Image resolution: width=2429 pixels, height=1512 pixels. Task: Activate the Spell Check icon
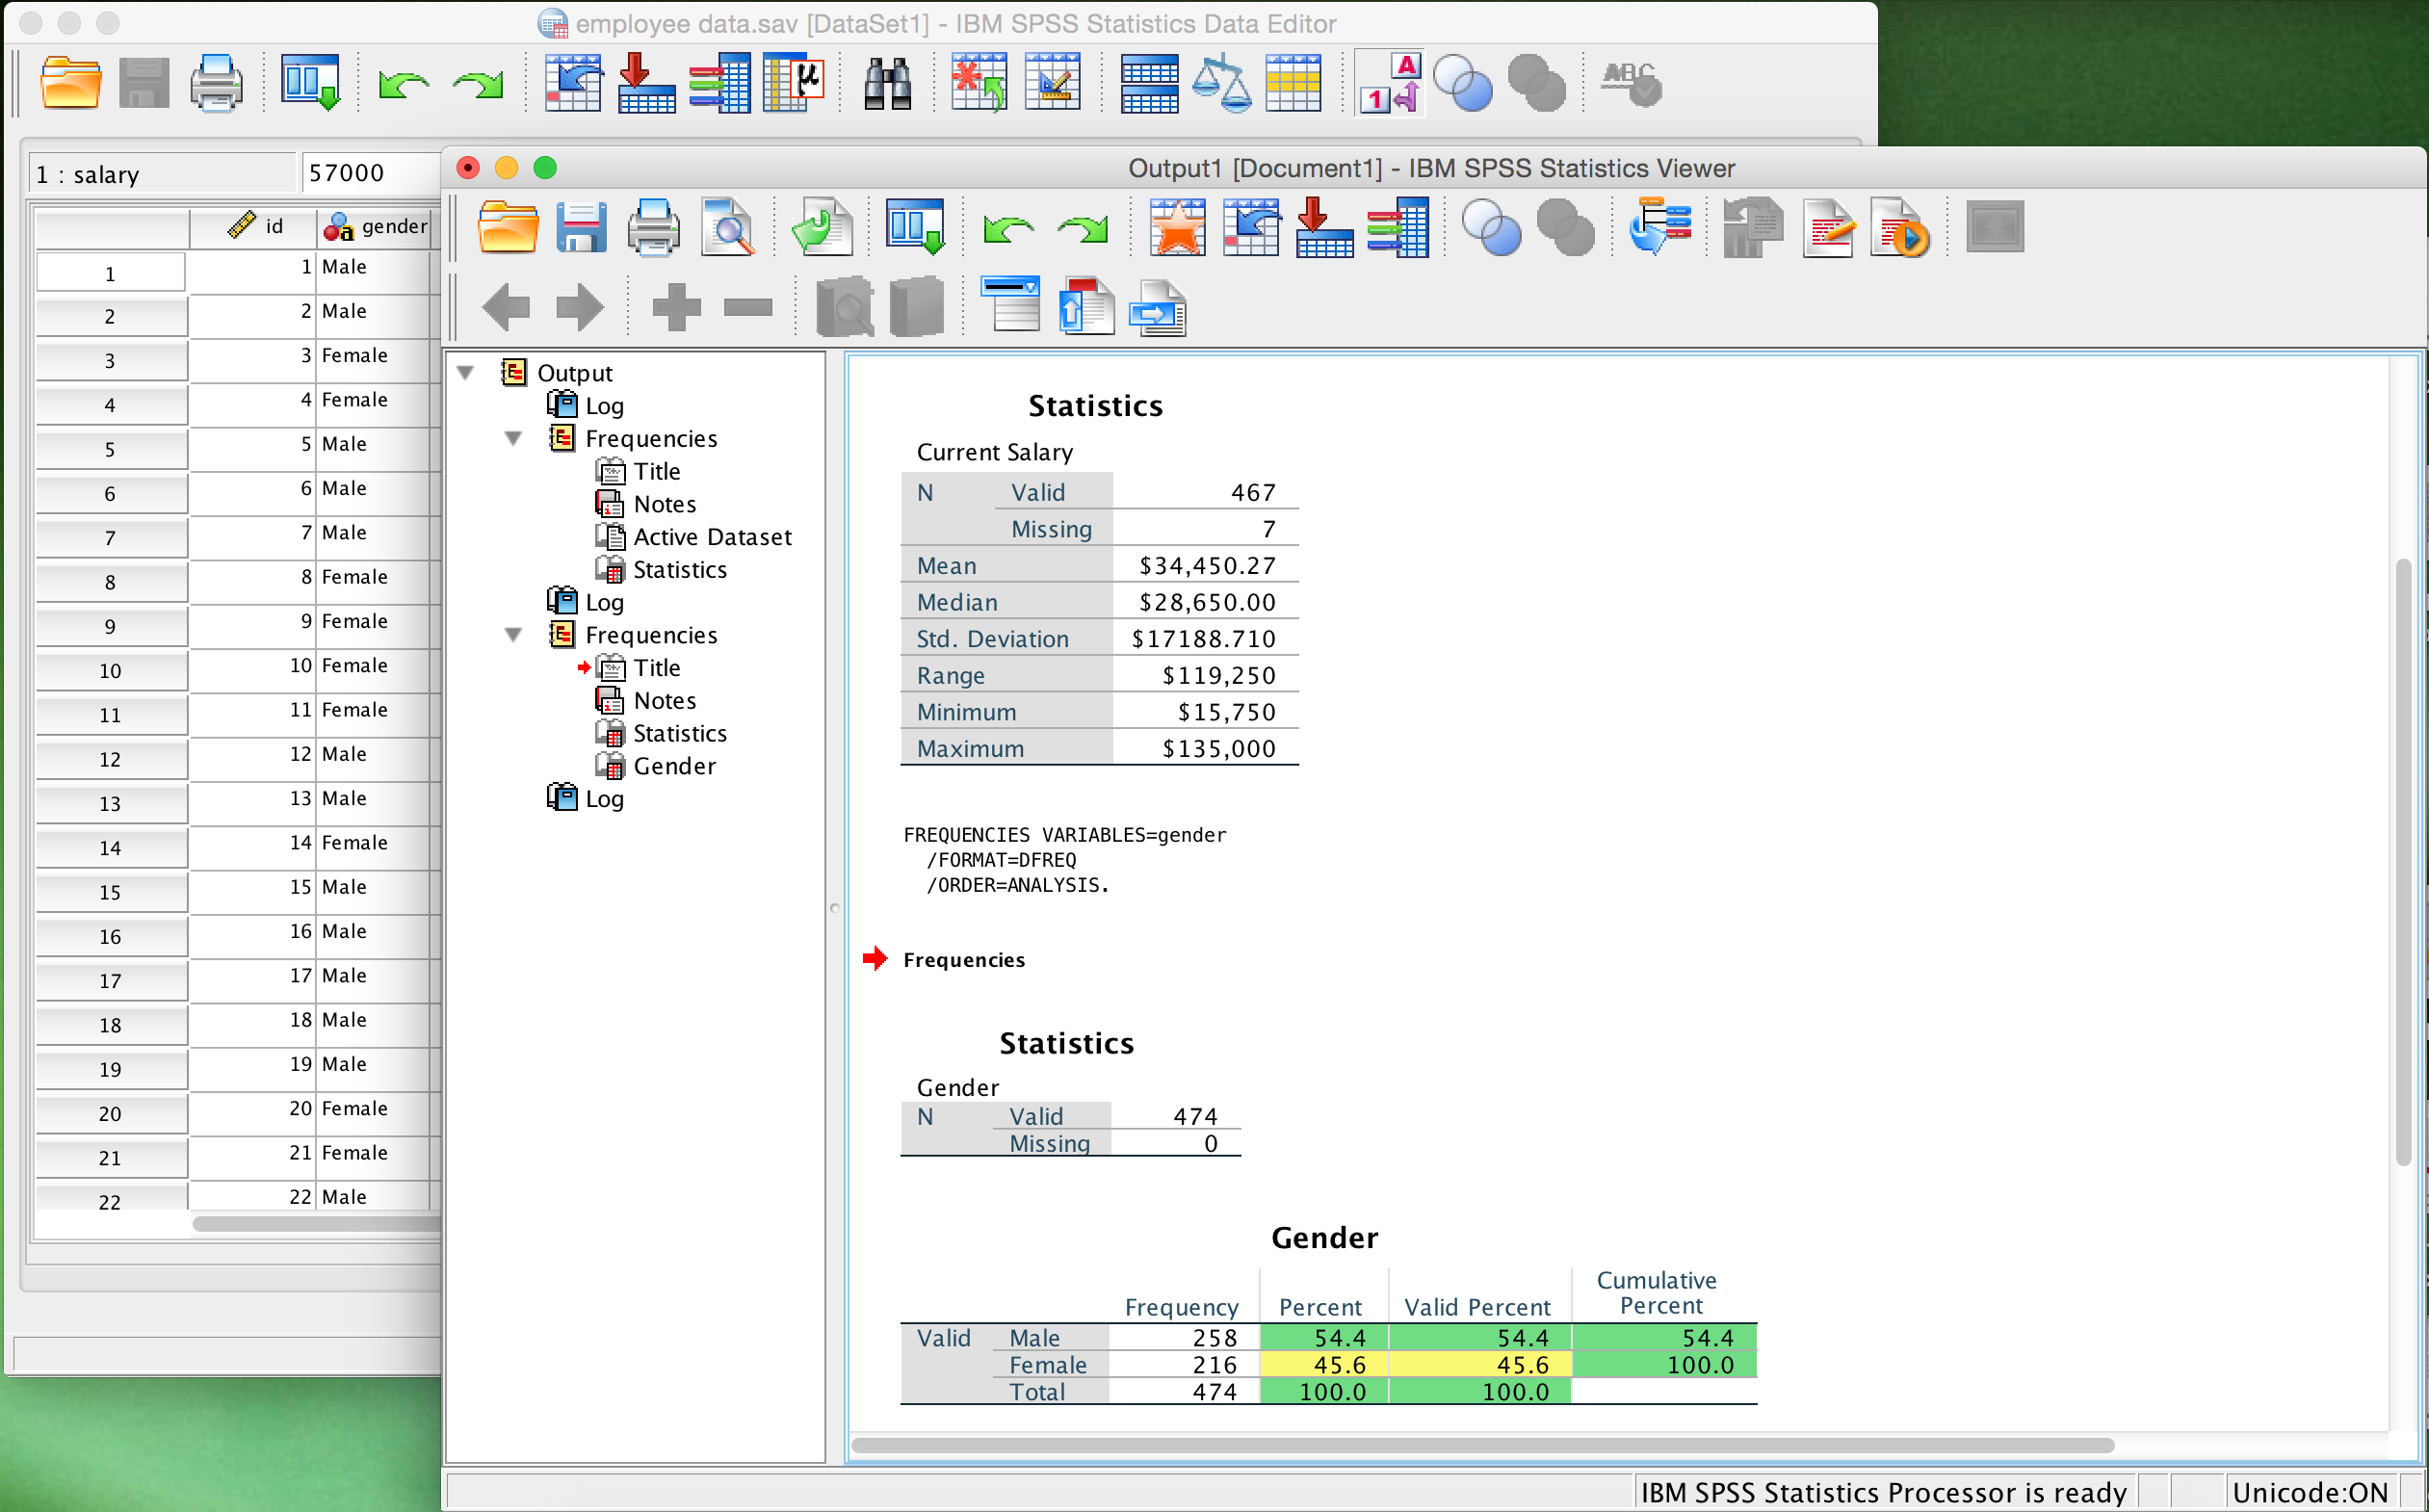[1630, 82]
